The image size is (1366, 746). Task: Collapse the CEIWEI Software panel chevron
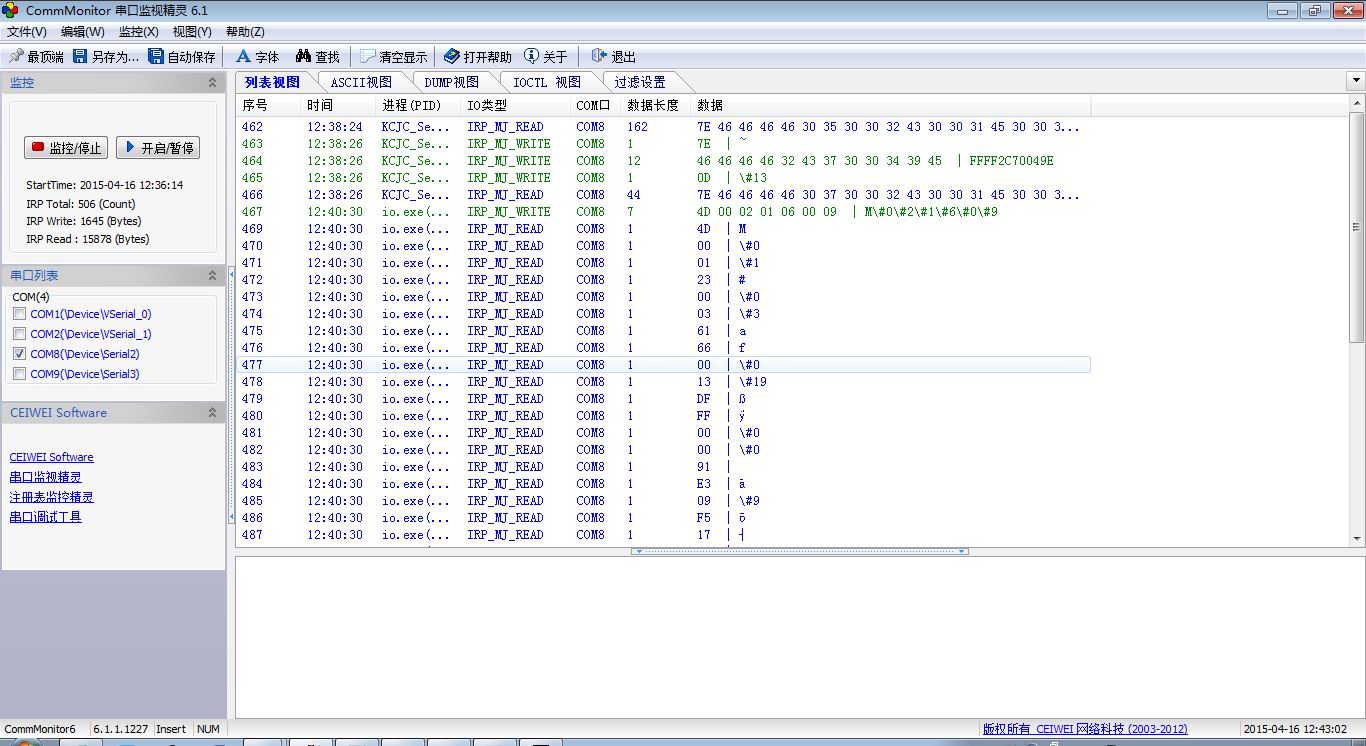click(x=212, y=412)
